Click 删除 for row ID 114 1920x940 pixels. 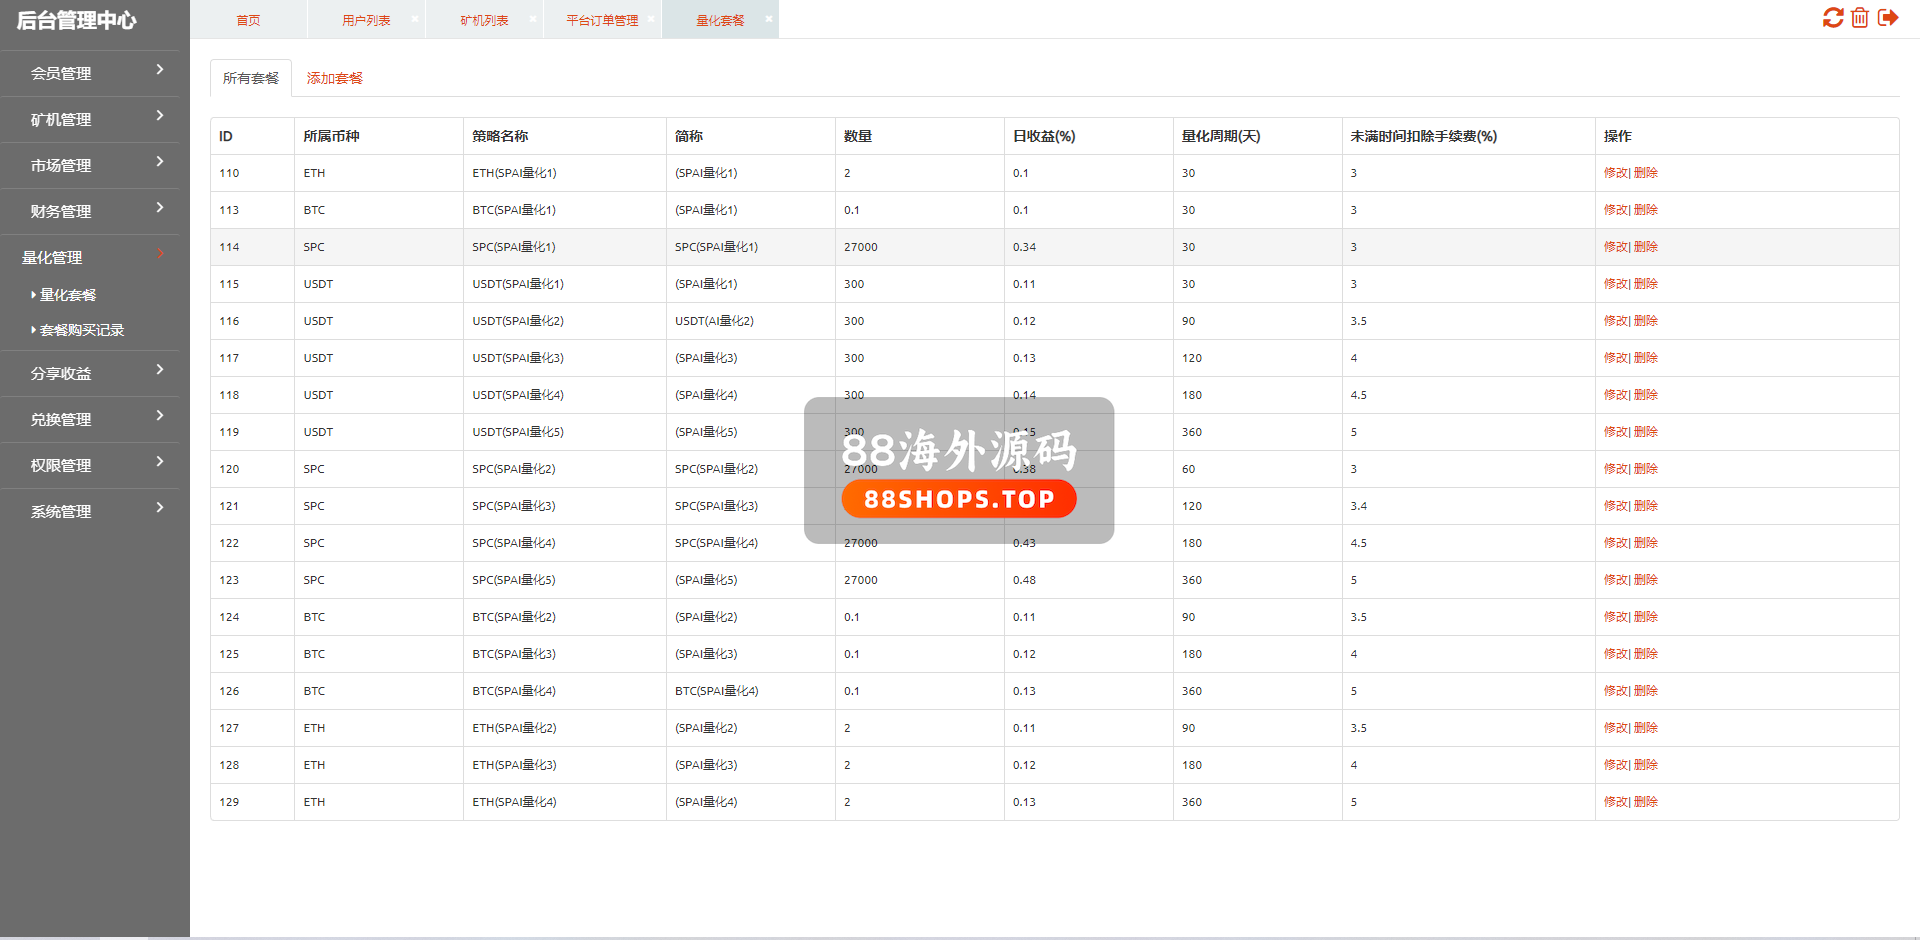tap(1646, 247)
